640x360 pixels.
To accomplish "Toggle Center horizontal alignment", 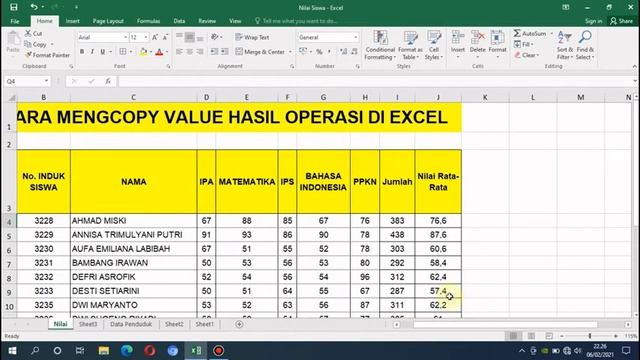I will point(190,52).
